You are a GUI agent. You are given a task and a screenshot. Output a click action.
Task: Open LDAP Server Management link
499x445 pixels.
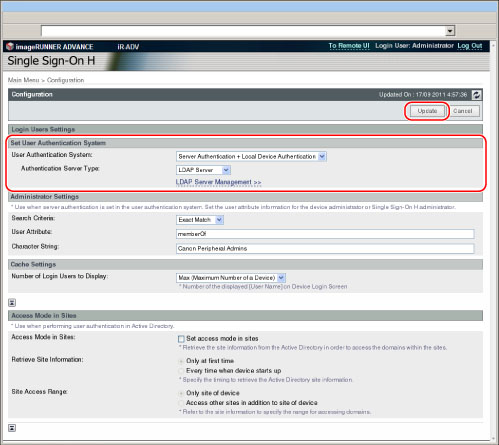point(218,182)
